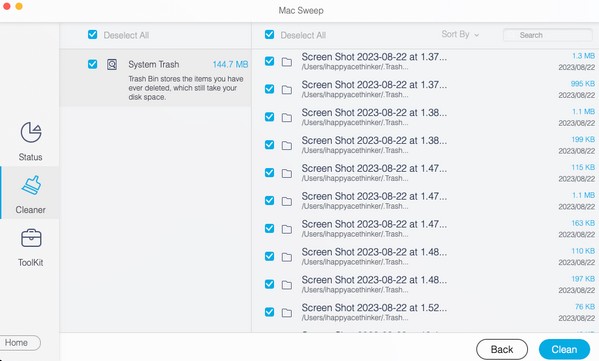The width and height of the screenshot is (599, 361).
Task: Click folder icon of the 199 KB screenshot
Action: click(287, 146)
